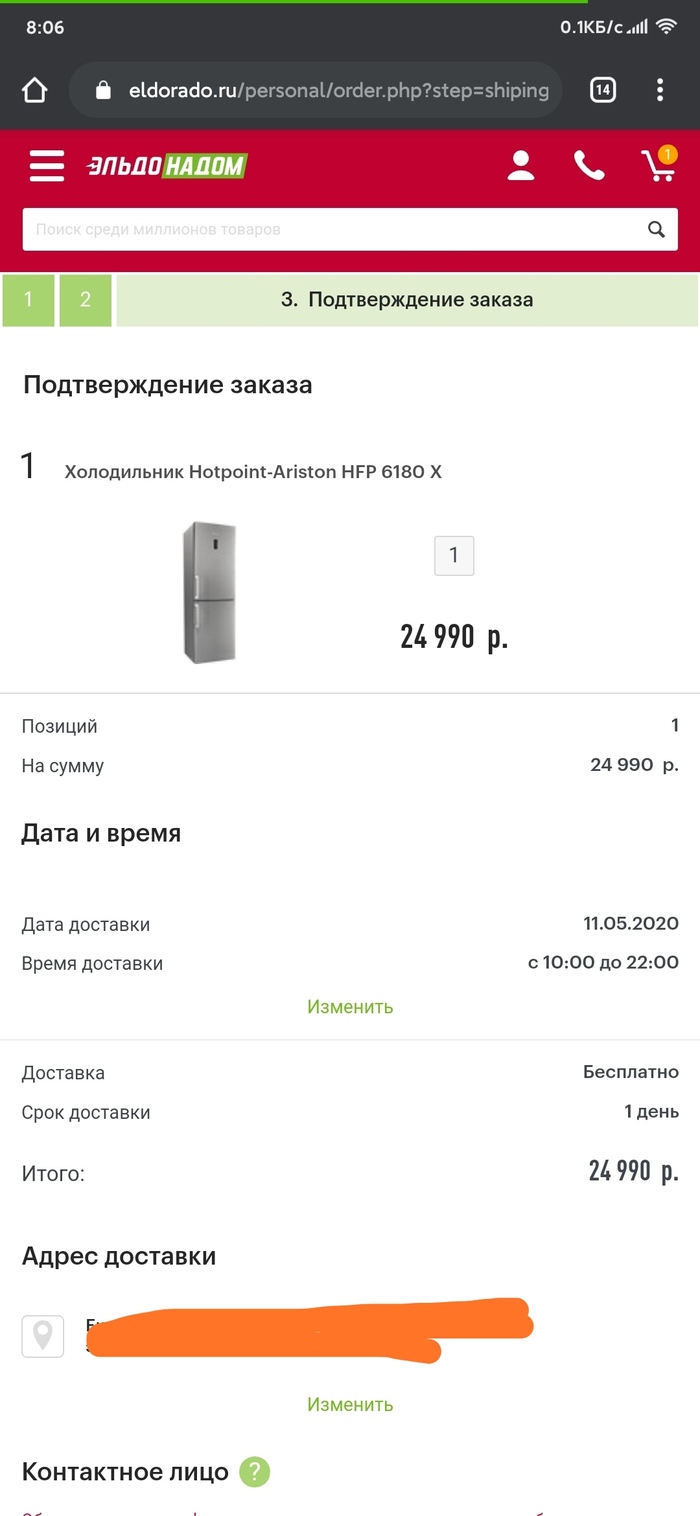Tap the phone call icon

(589, 165)
